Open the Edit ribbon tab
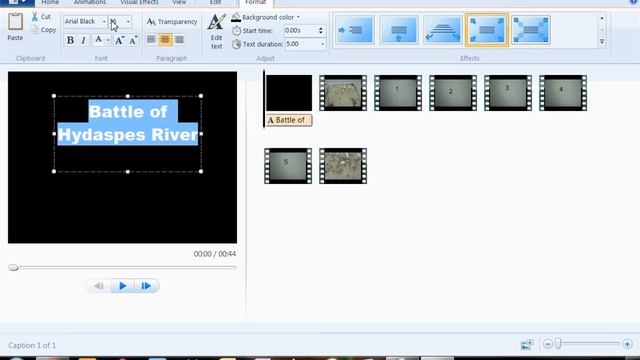Viewport: 640px width, 360px height. (216, 2)
